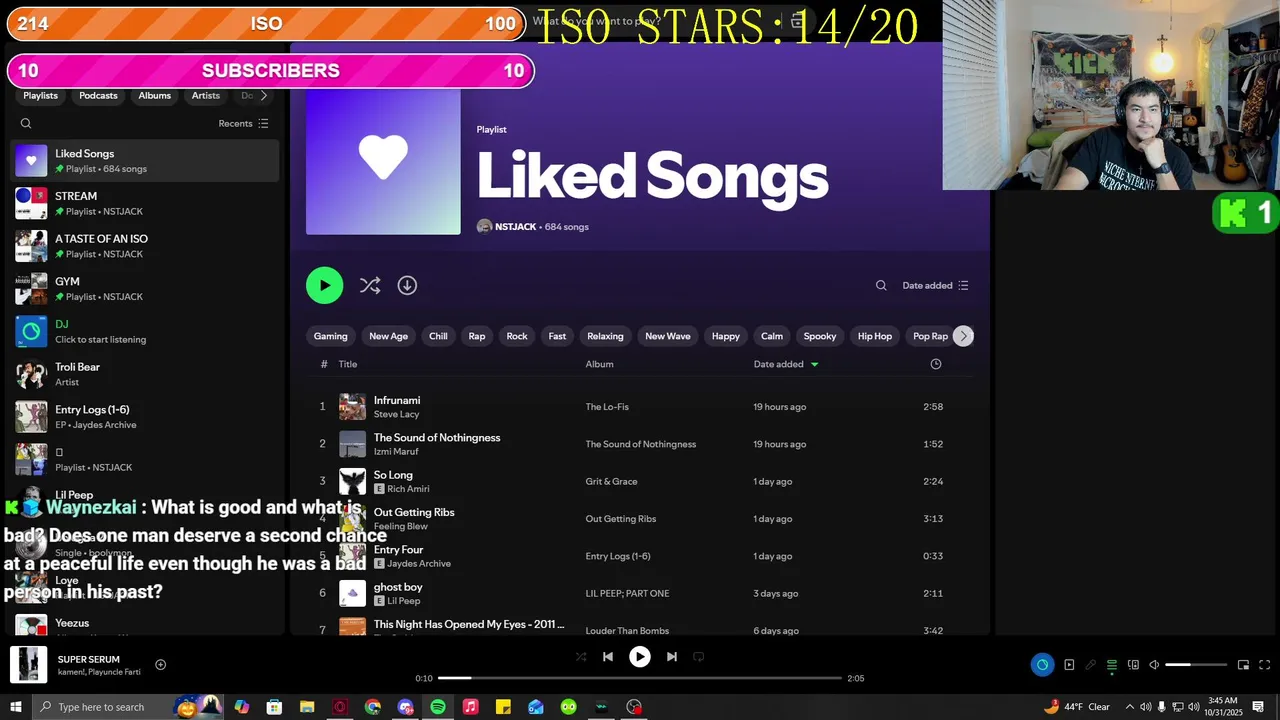Click the ghost boy album art thumbnail

click(x=352, y=593)
